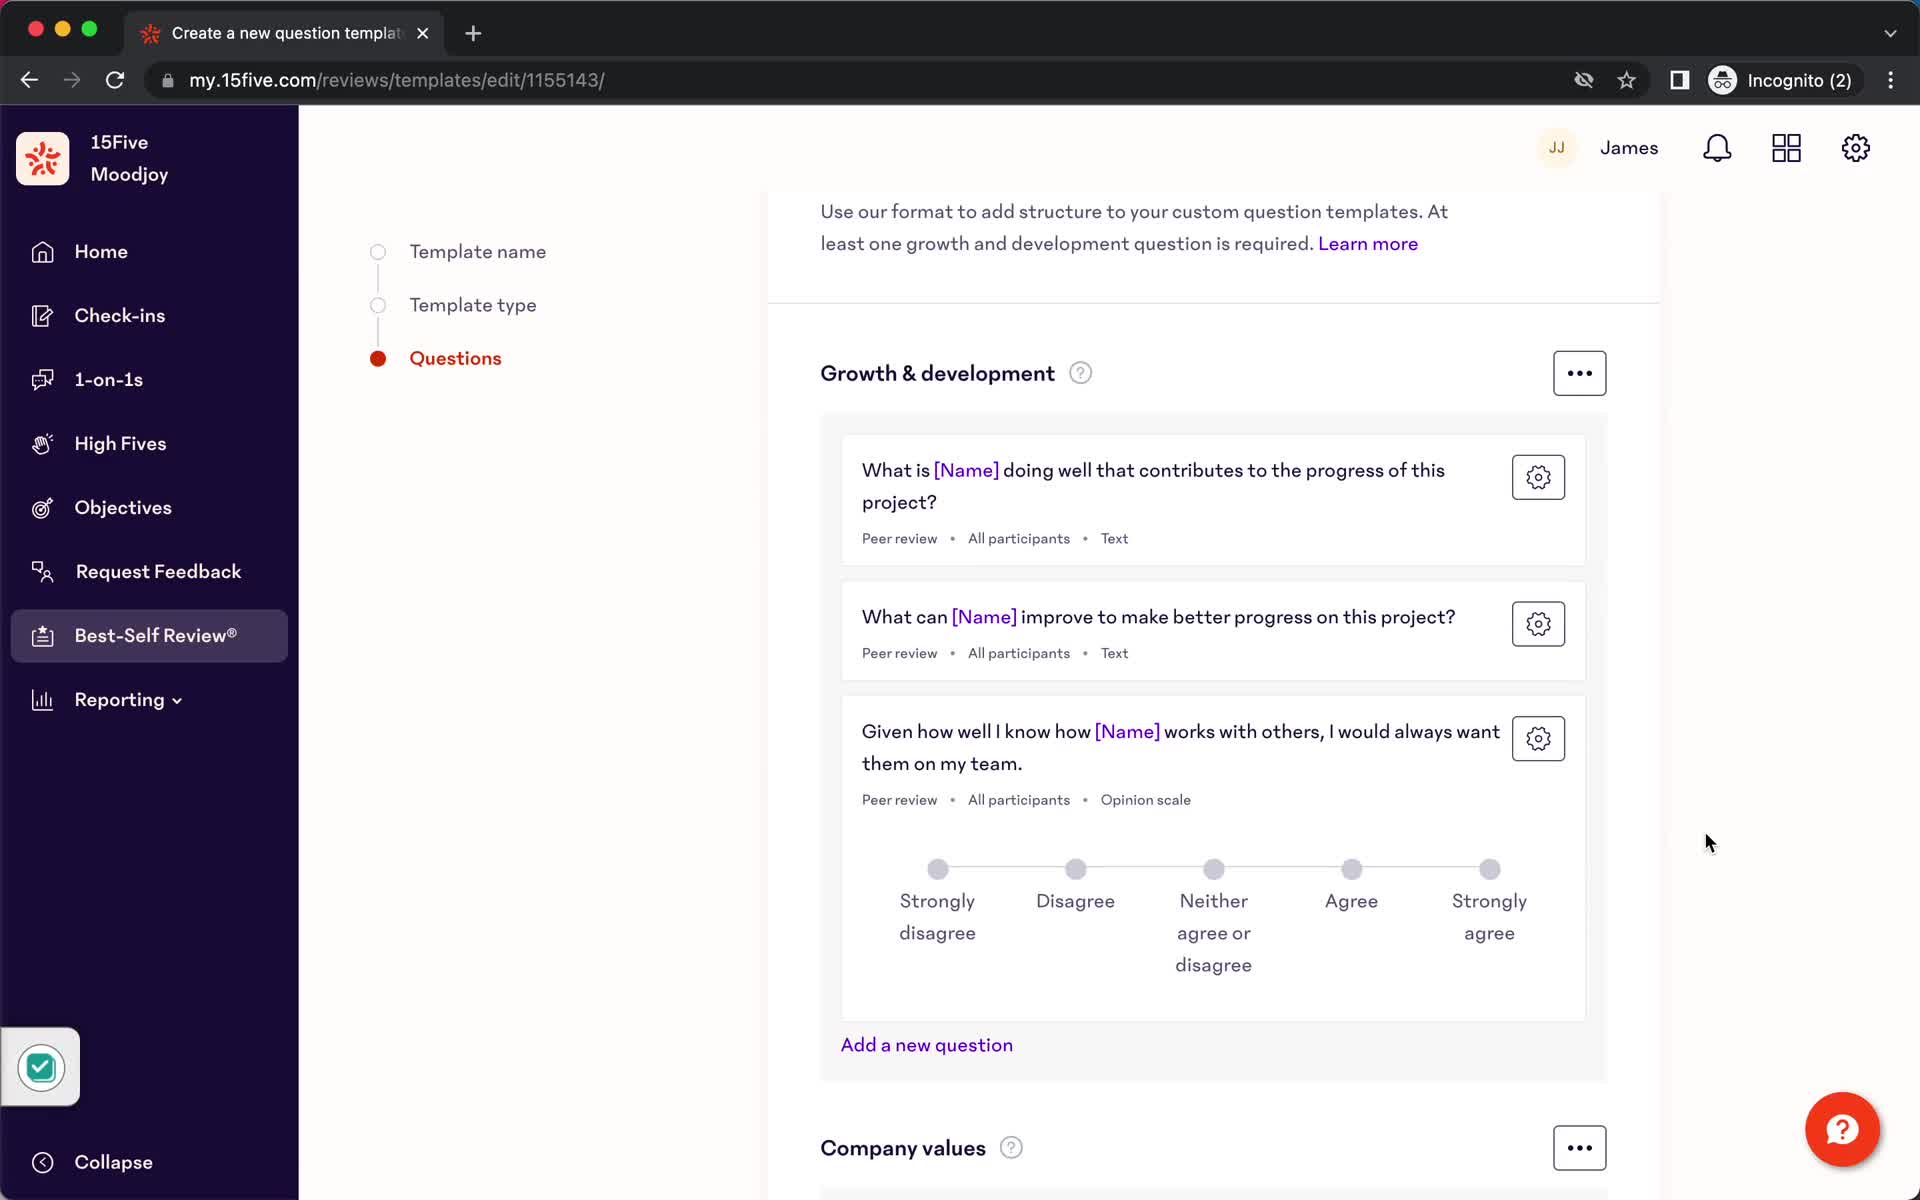Navigate to 1-on-1s panel
Screen dimensions: 1920x1200
tap(108, 379)
